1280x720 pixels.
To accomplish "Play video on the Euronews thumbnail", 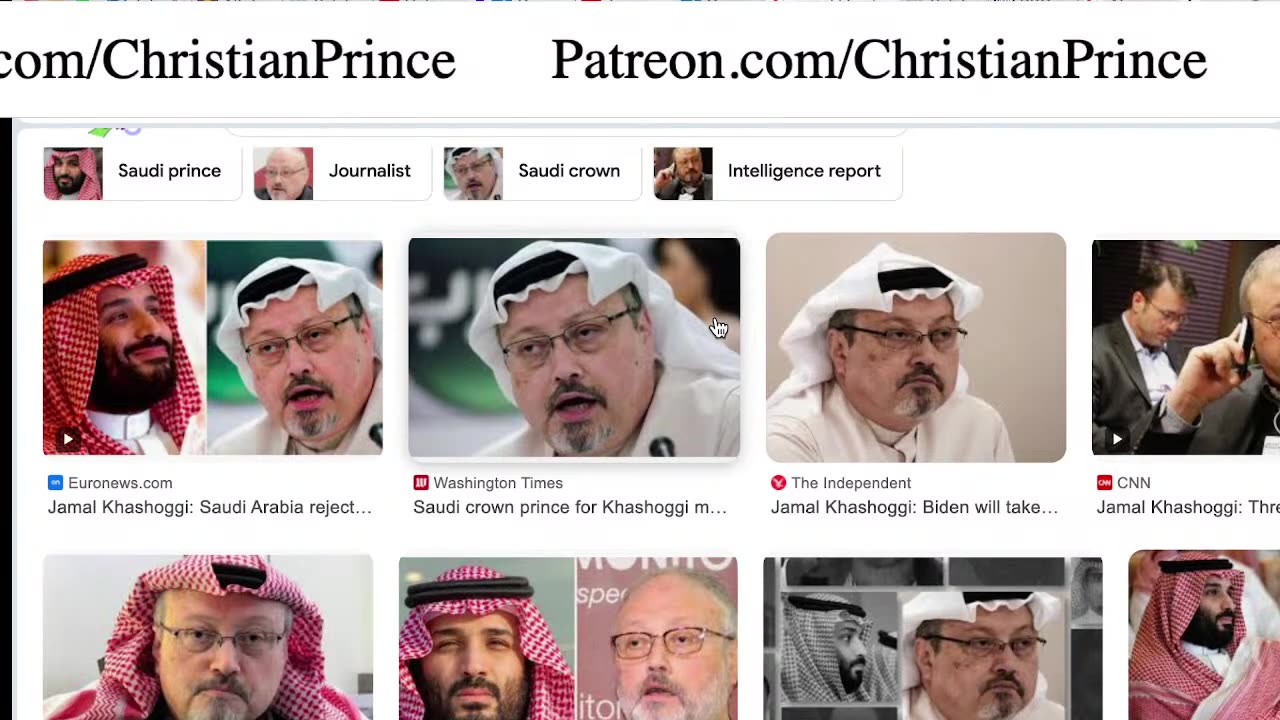I will 68,438.
